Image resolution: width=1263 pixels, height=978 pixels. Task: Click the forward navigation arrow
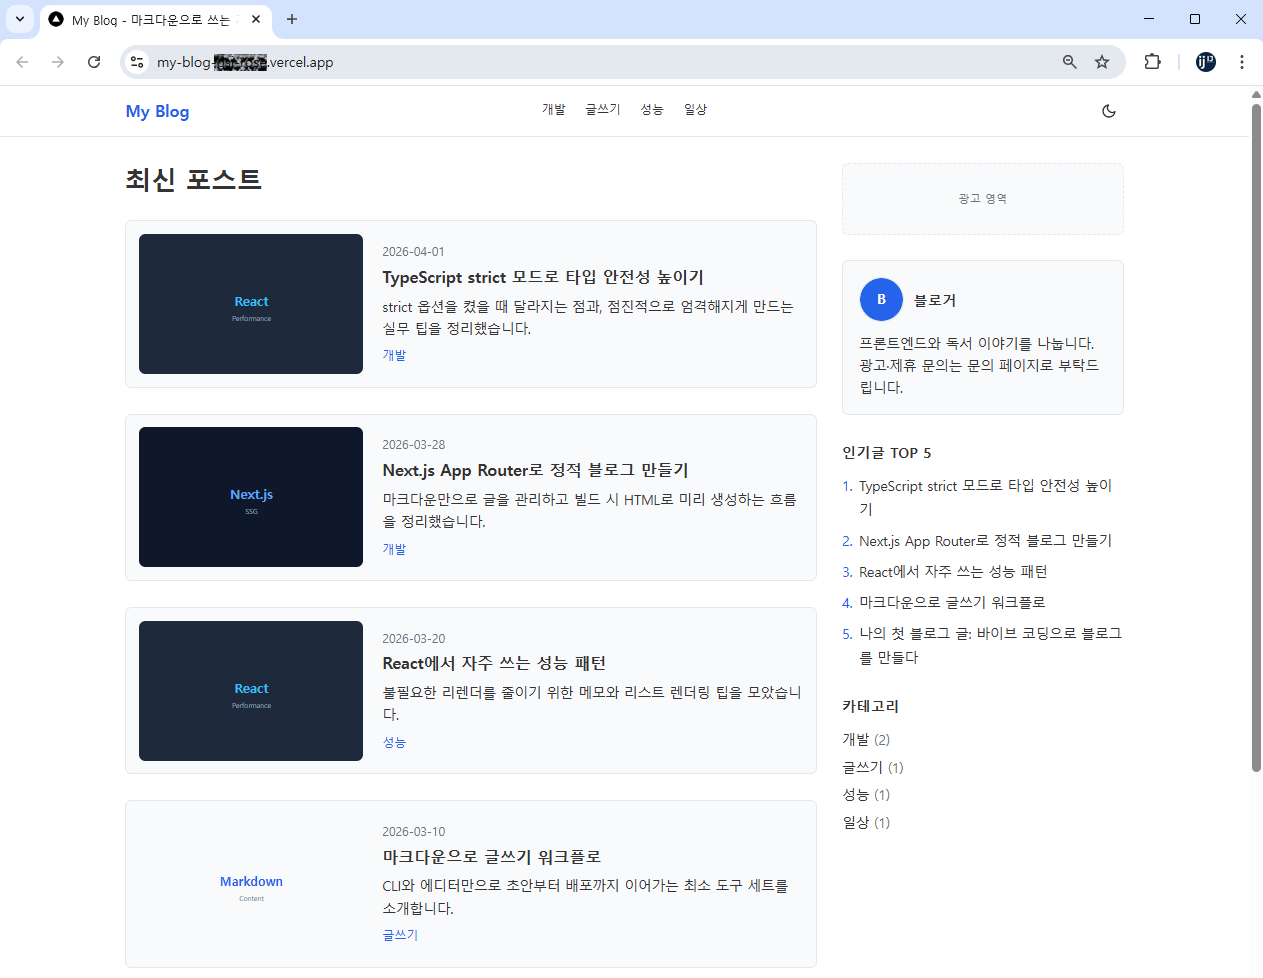58,62
